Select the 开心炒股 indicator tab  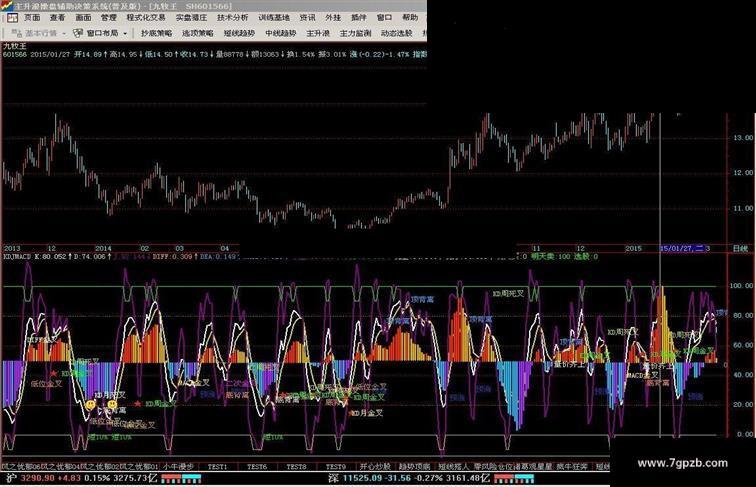click(x=375, y=467)
